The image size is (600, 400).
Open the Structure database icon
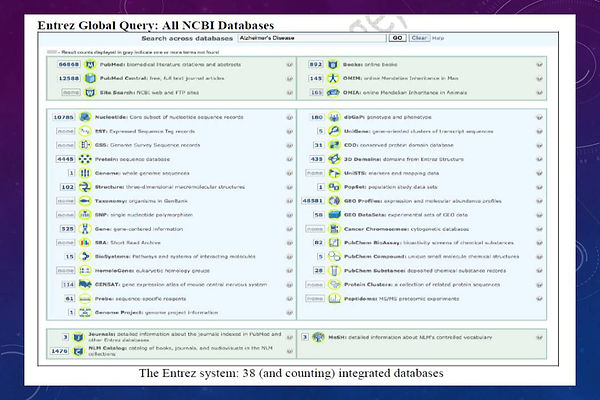(x=85, y=187)
